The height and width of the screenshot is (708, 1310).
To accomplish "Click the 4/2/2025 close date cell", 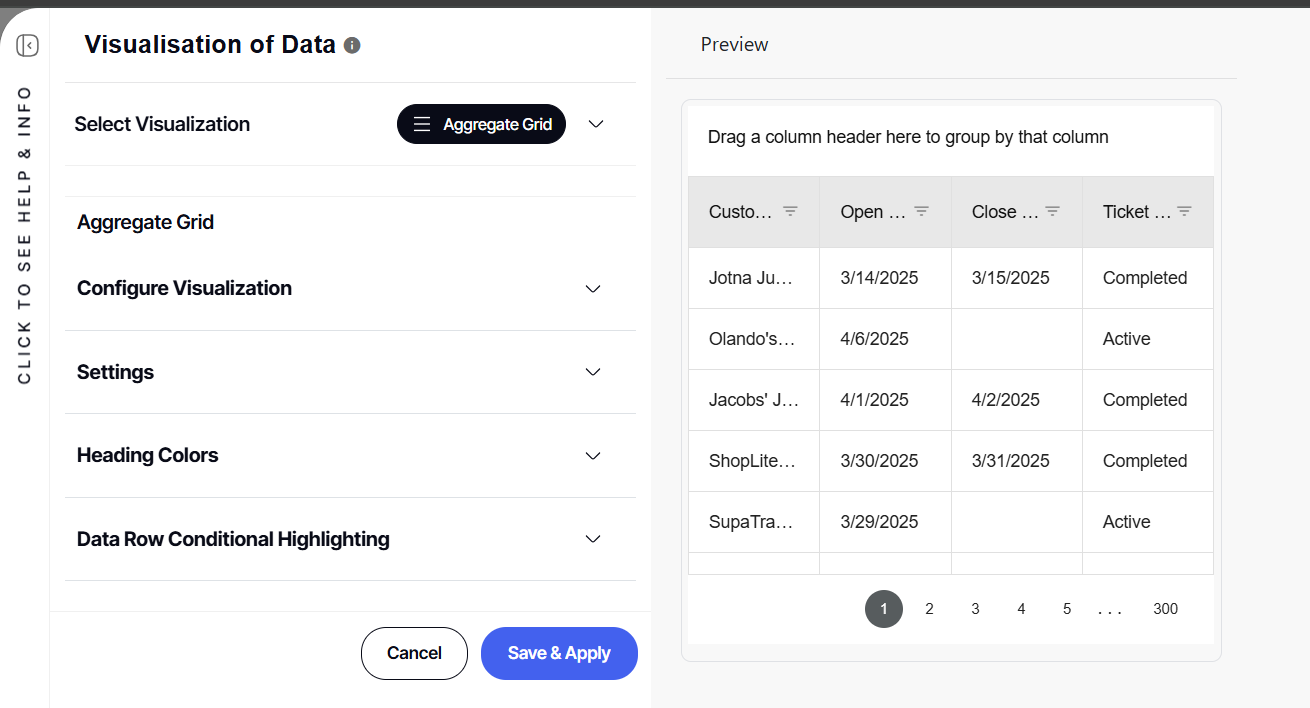I will click(1017, 400).
